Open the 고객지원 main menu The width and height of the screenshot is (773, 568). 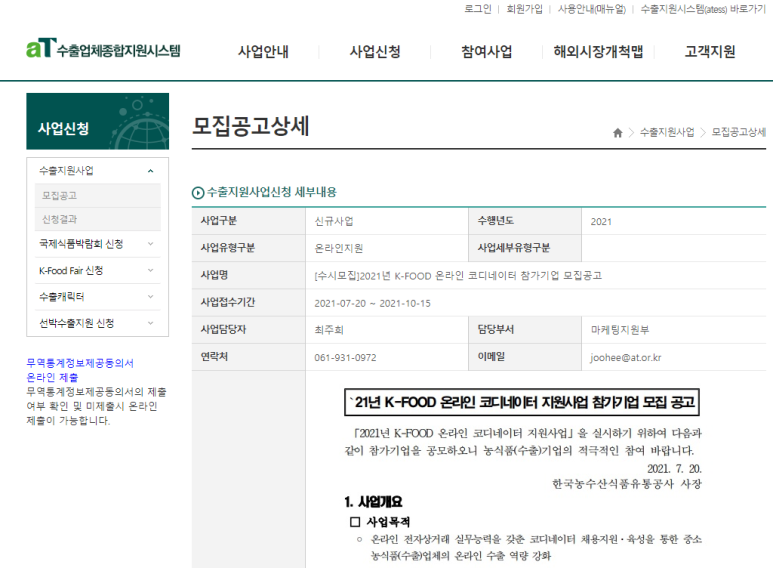click(710, 51)
